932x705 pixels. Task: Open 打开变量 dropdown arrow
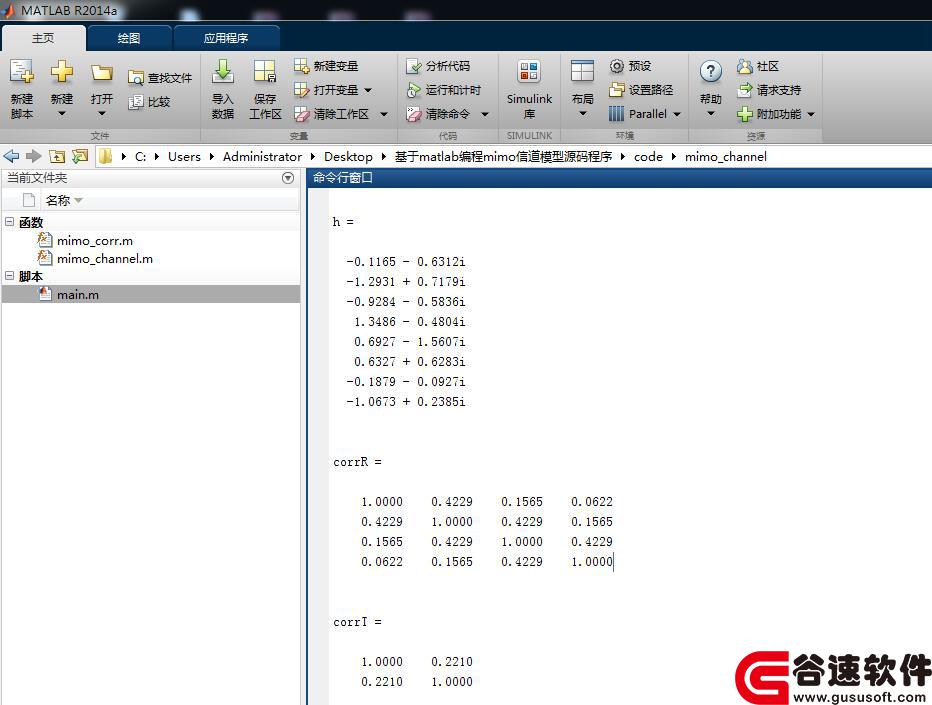[368, 90]
